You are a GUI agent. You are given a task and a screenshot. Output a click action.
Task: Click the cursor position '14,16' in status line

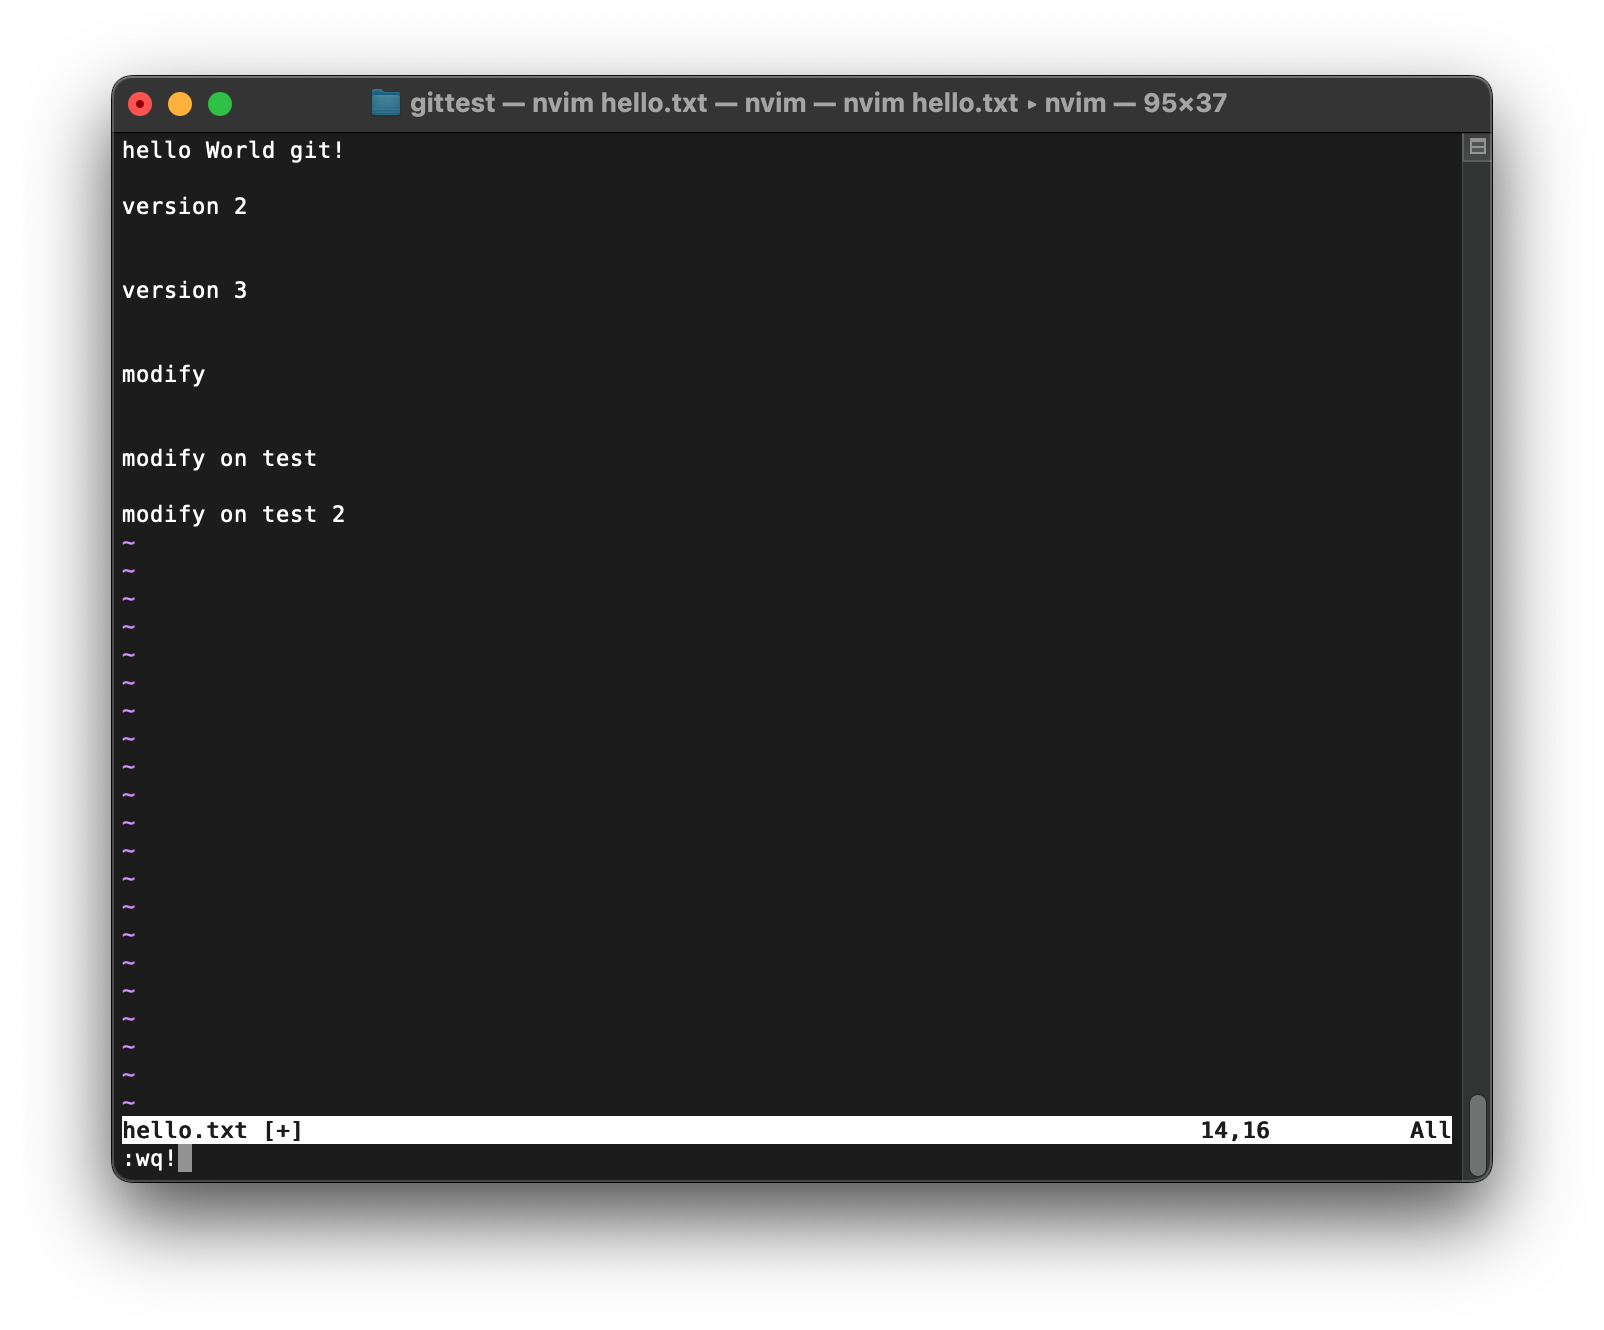pyautogui.click(x=1235, y=1130)
